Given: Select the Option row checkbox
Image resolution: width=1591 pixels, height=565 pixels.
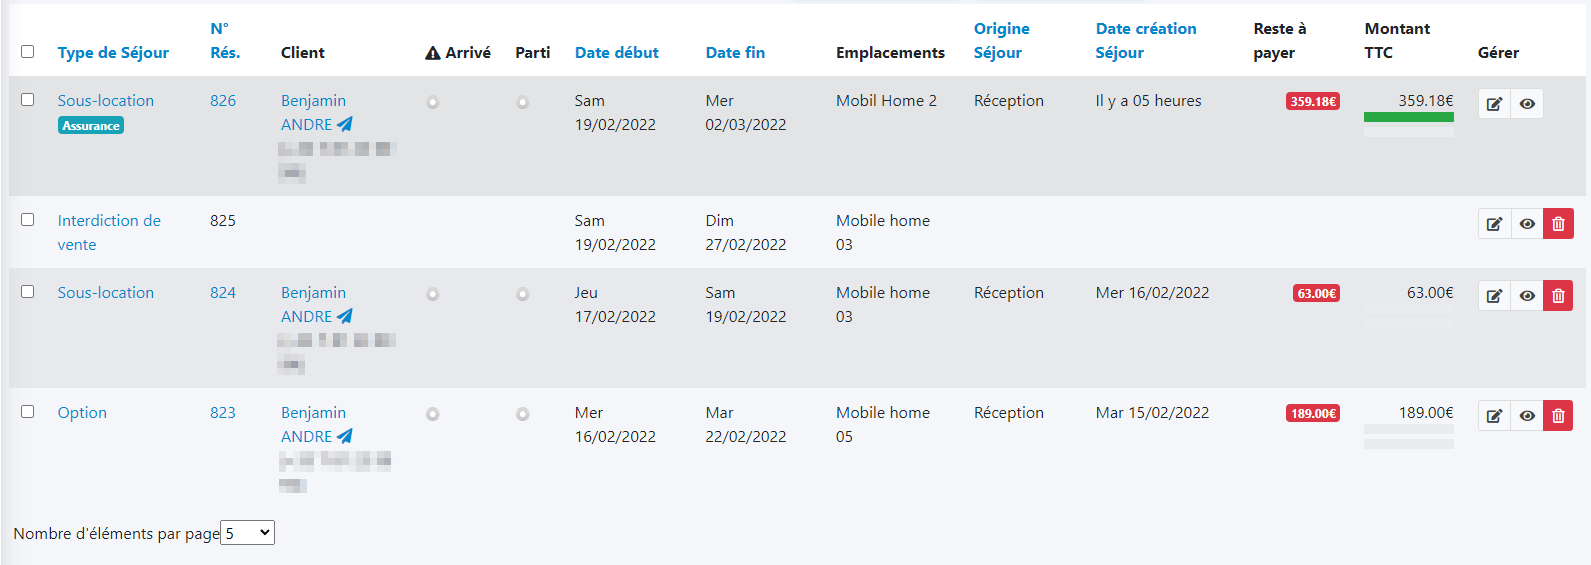Looking at the screenshot, I should (28, 411).
